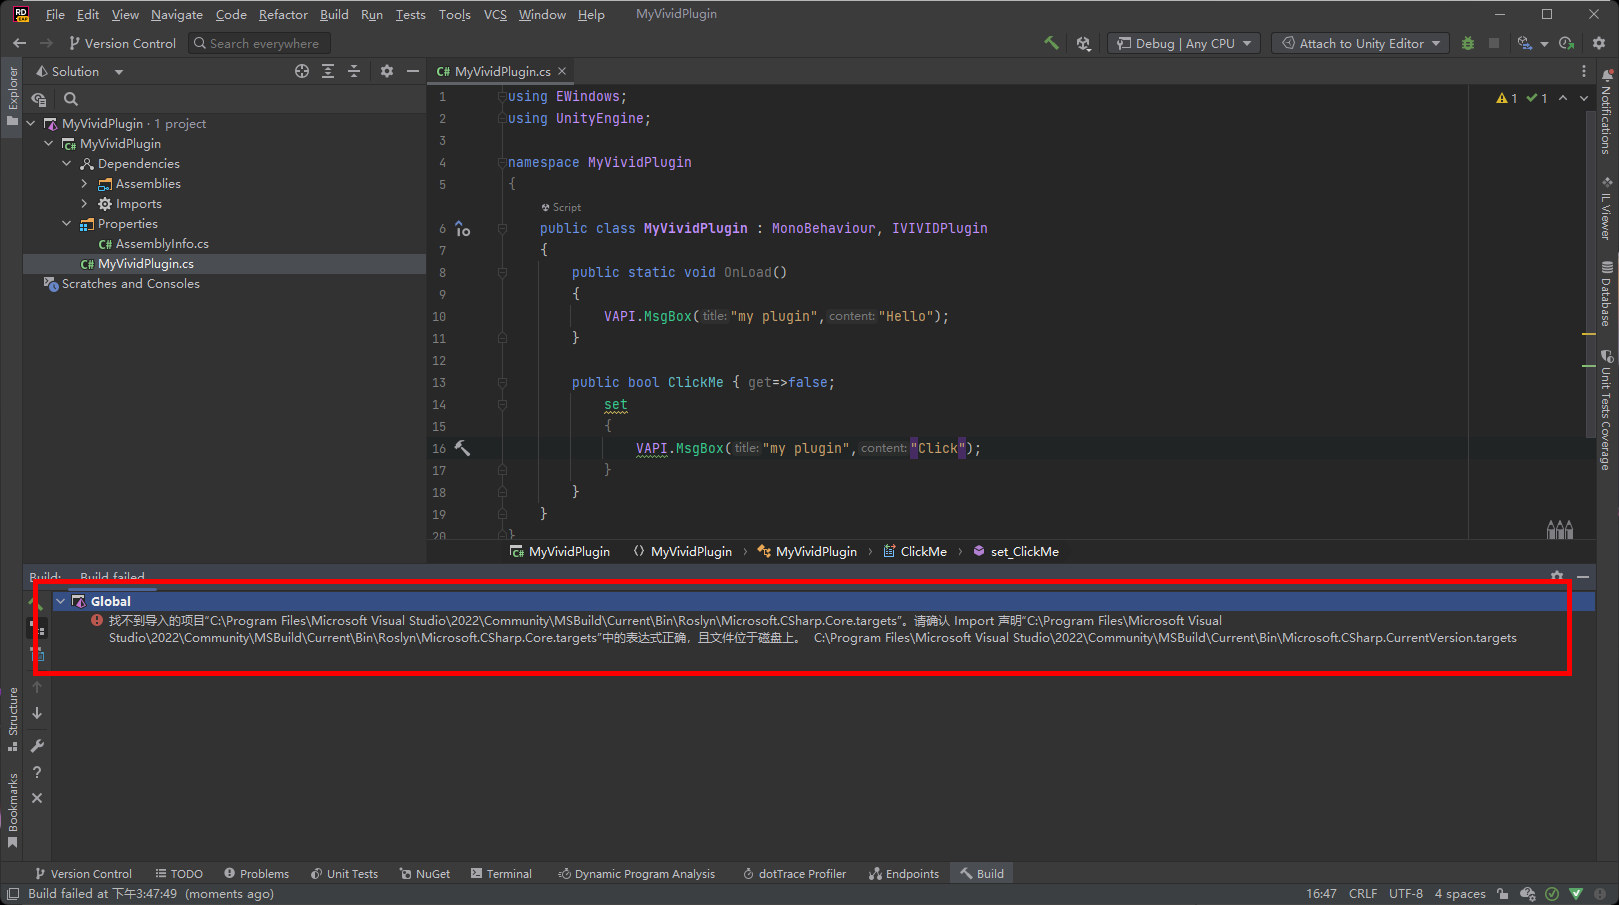Image resolution: width=1619 pixels, height=905 pixels.
Task: Click the implements gutter icon on line 6
Action: 462,229
